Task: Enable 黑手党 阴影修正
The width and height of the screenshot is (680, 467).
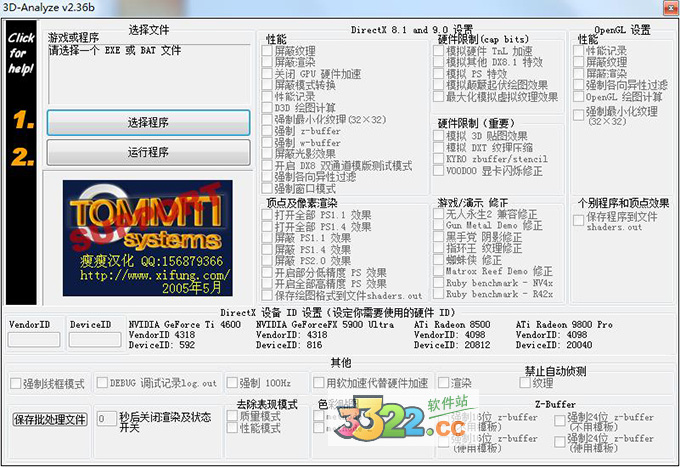Action: coord(438,237)
